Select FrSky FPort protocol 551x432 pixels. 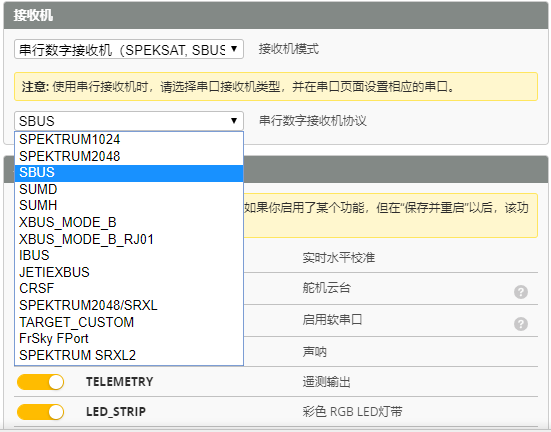(129, 338)
